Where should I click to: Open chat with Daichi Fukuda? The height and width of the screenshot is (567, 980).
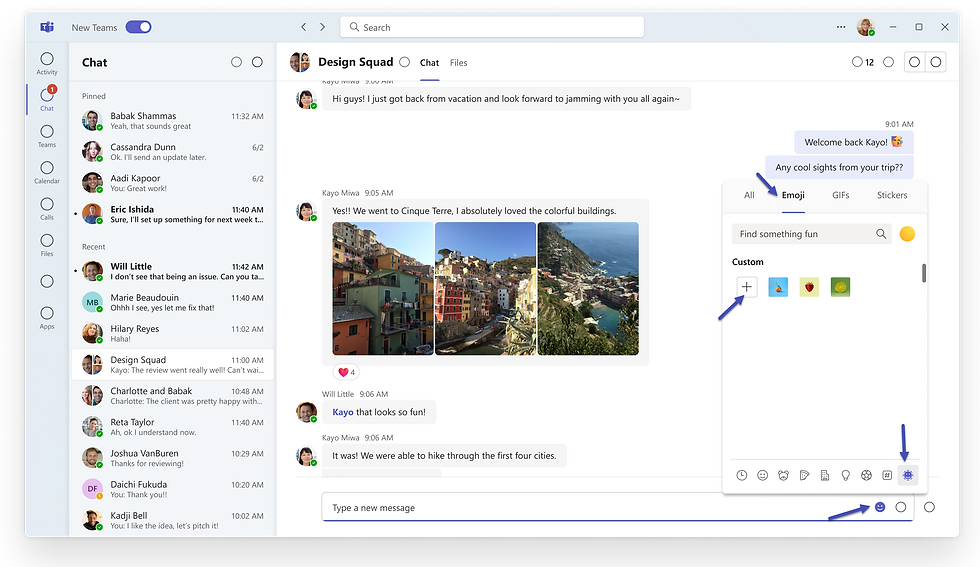172,489
